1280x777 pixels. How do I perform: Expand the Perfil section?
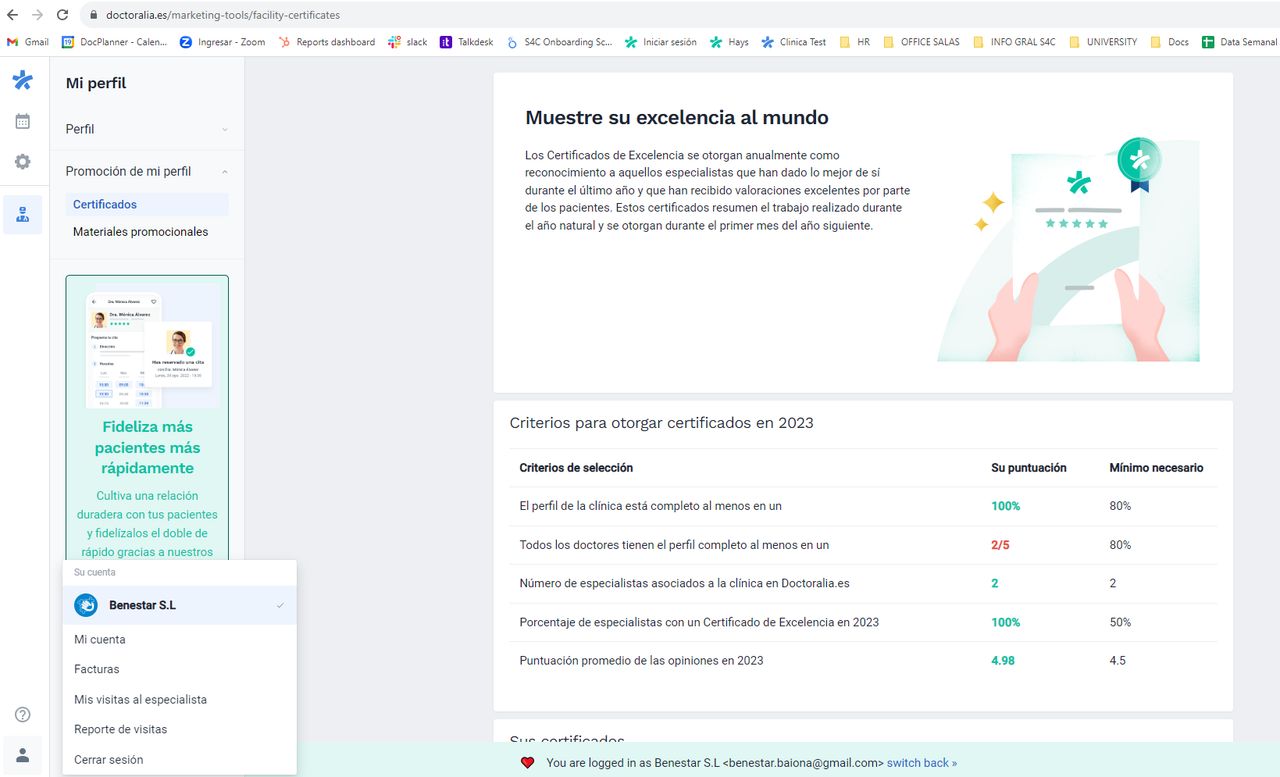(146, 129)
